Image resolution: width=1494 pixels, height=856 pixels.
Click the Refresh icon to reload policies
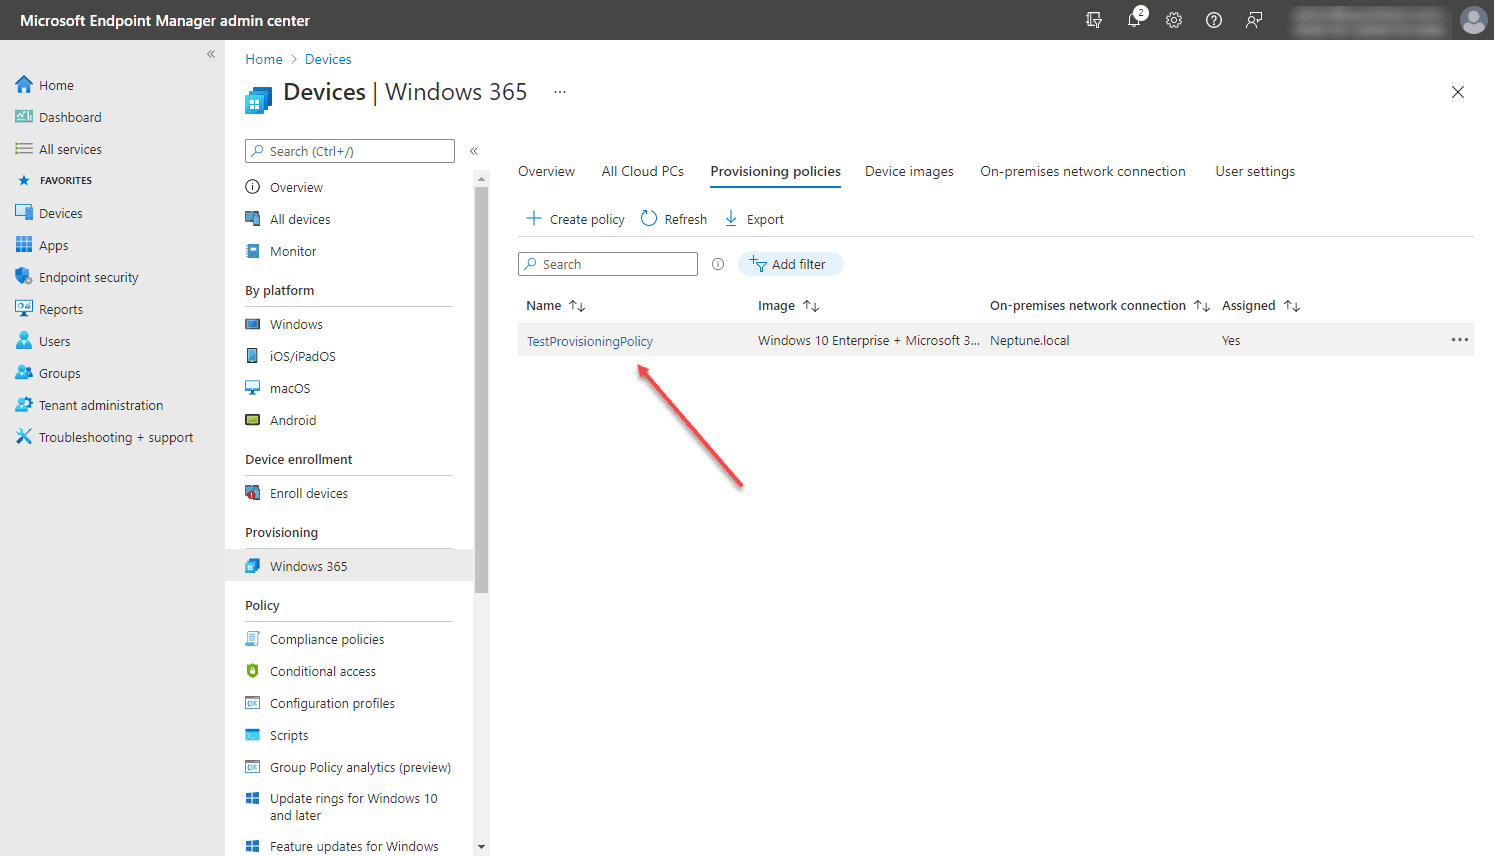(x=649, y=218)
